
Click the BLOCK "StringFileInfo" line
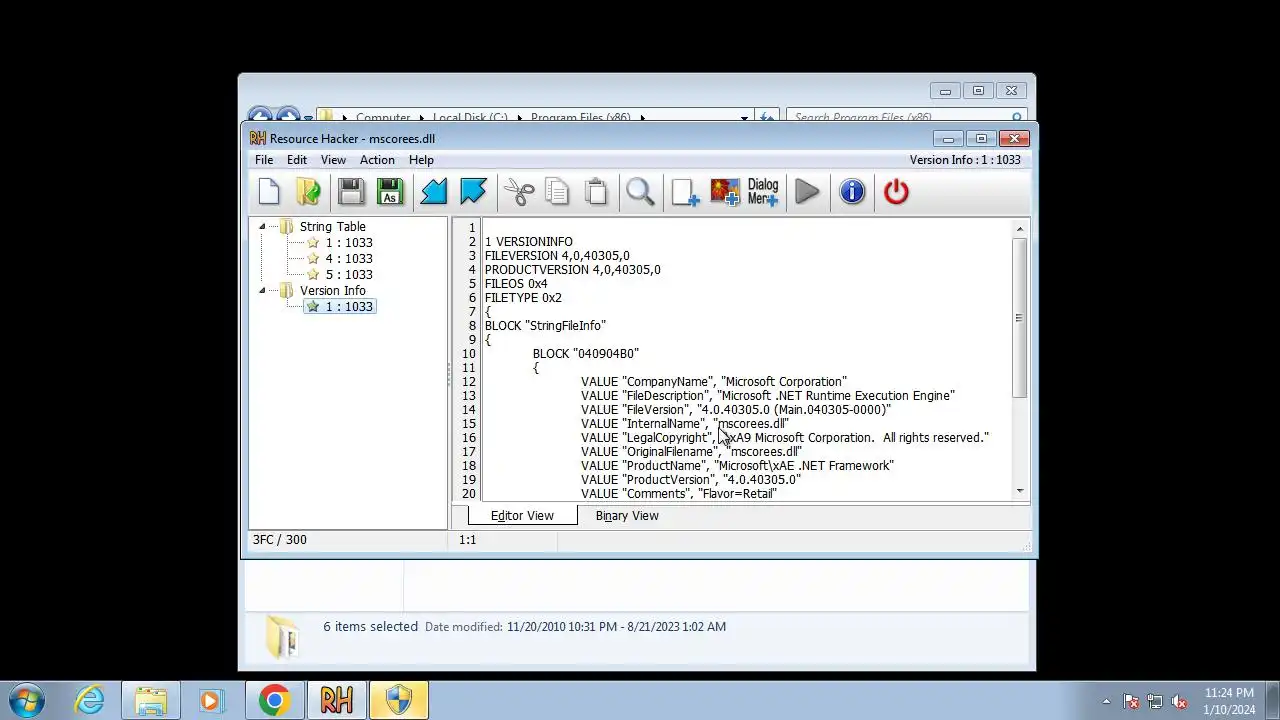click(545, 326)
